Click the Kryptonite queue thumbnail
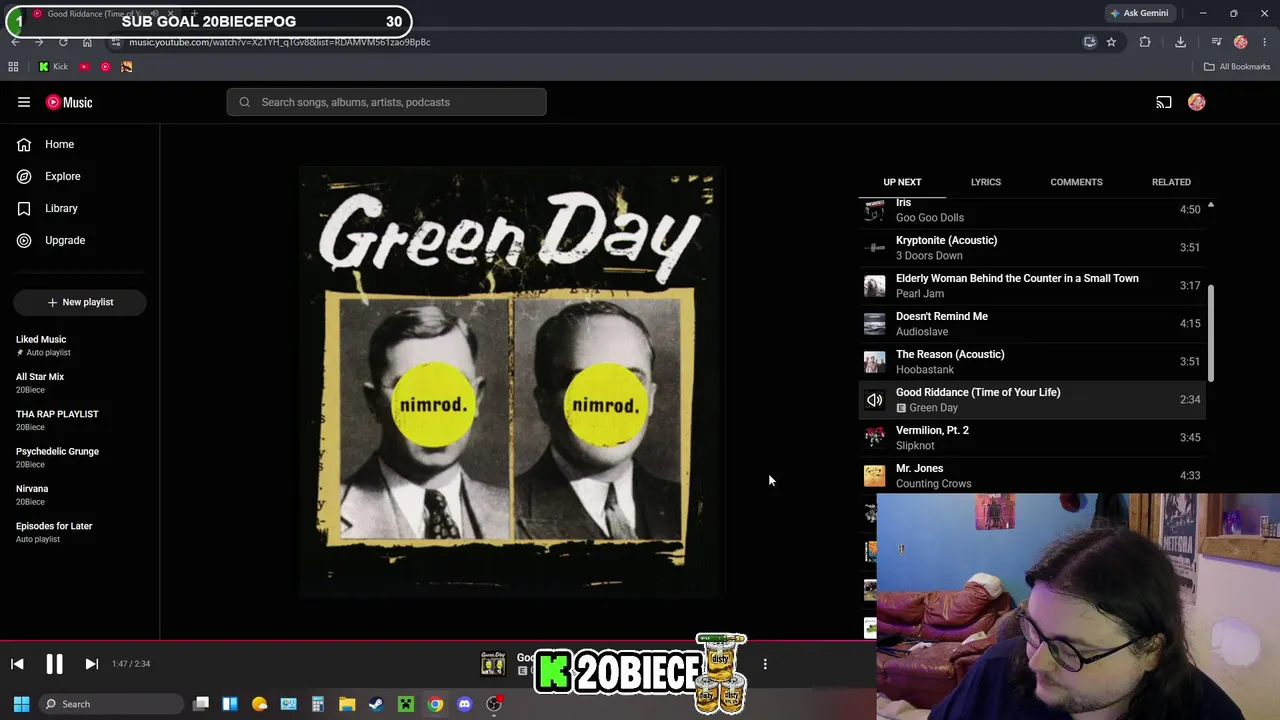 (x=875, y=248)
